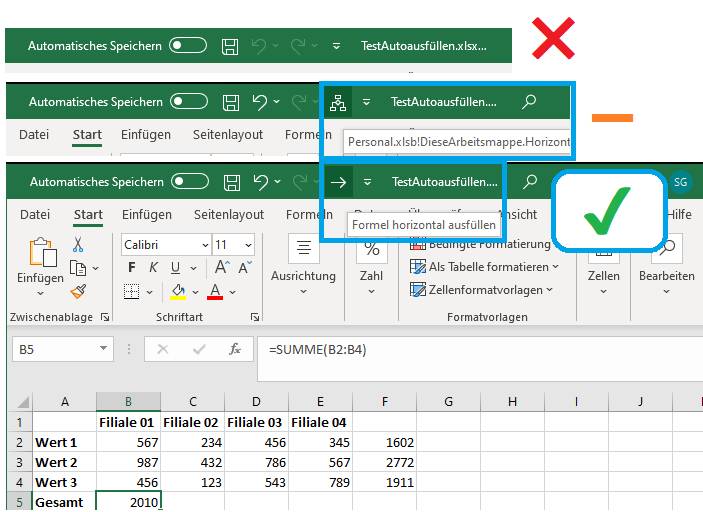The height and width of the screenshot is (512, 703).
Task: Open the Calibri font name dropdown
Action: coord(166,245)
